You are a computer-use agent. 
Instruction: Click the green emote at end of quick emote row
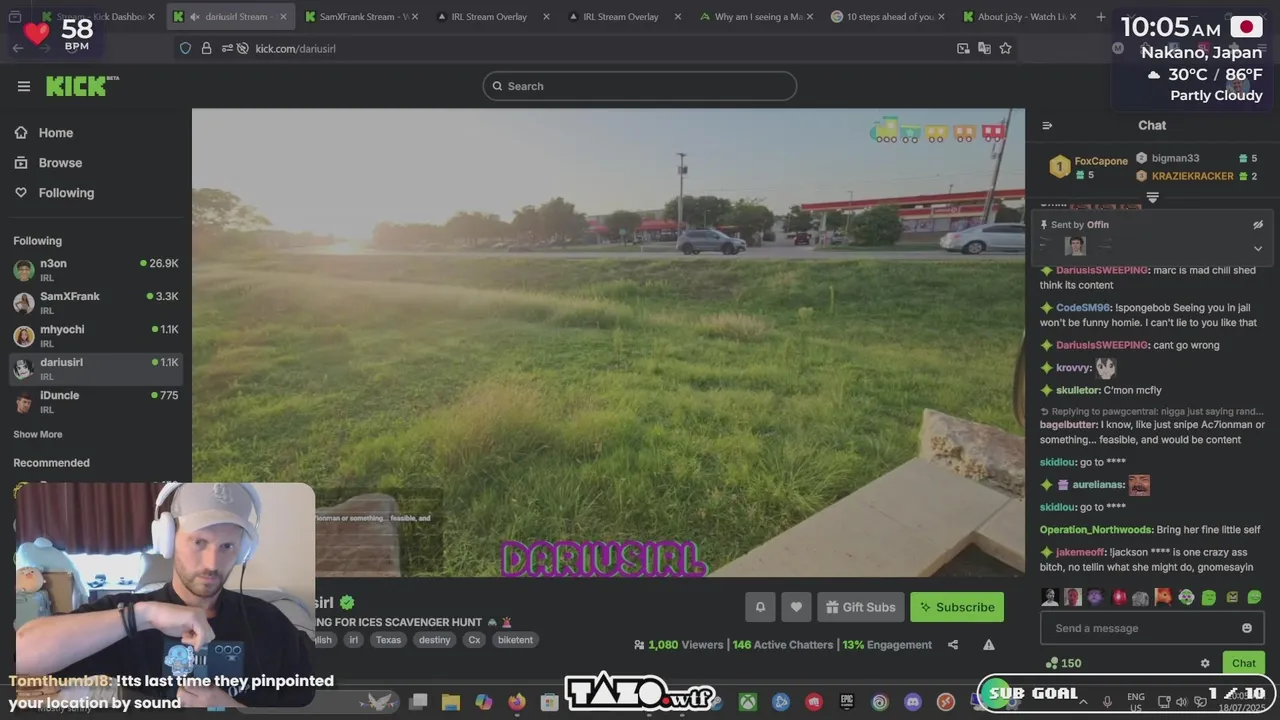click(1254, 597)
